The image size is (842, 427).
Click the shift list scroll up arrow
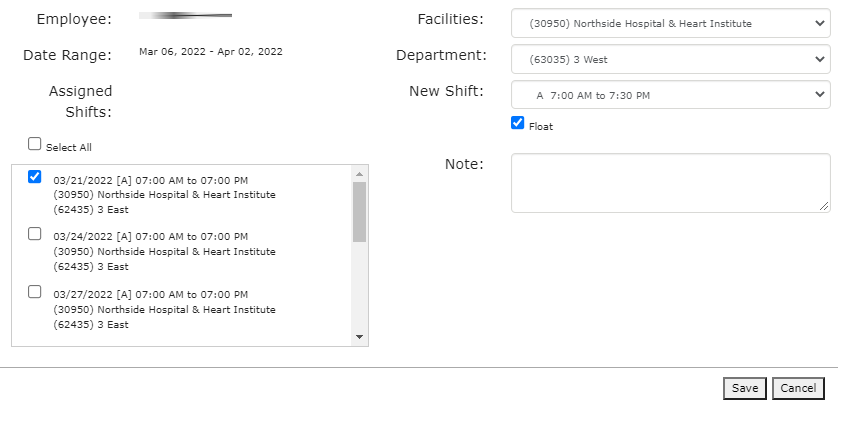[x=360, y=174]
